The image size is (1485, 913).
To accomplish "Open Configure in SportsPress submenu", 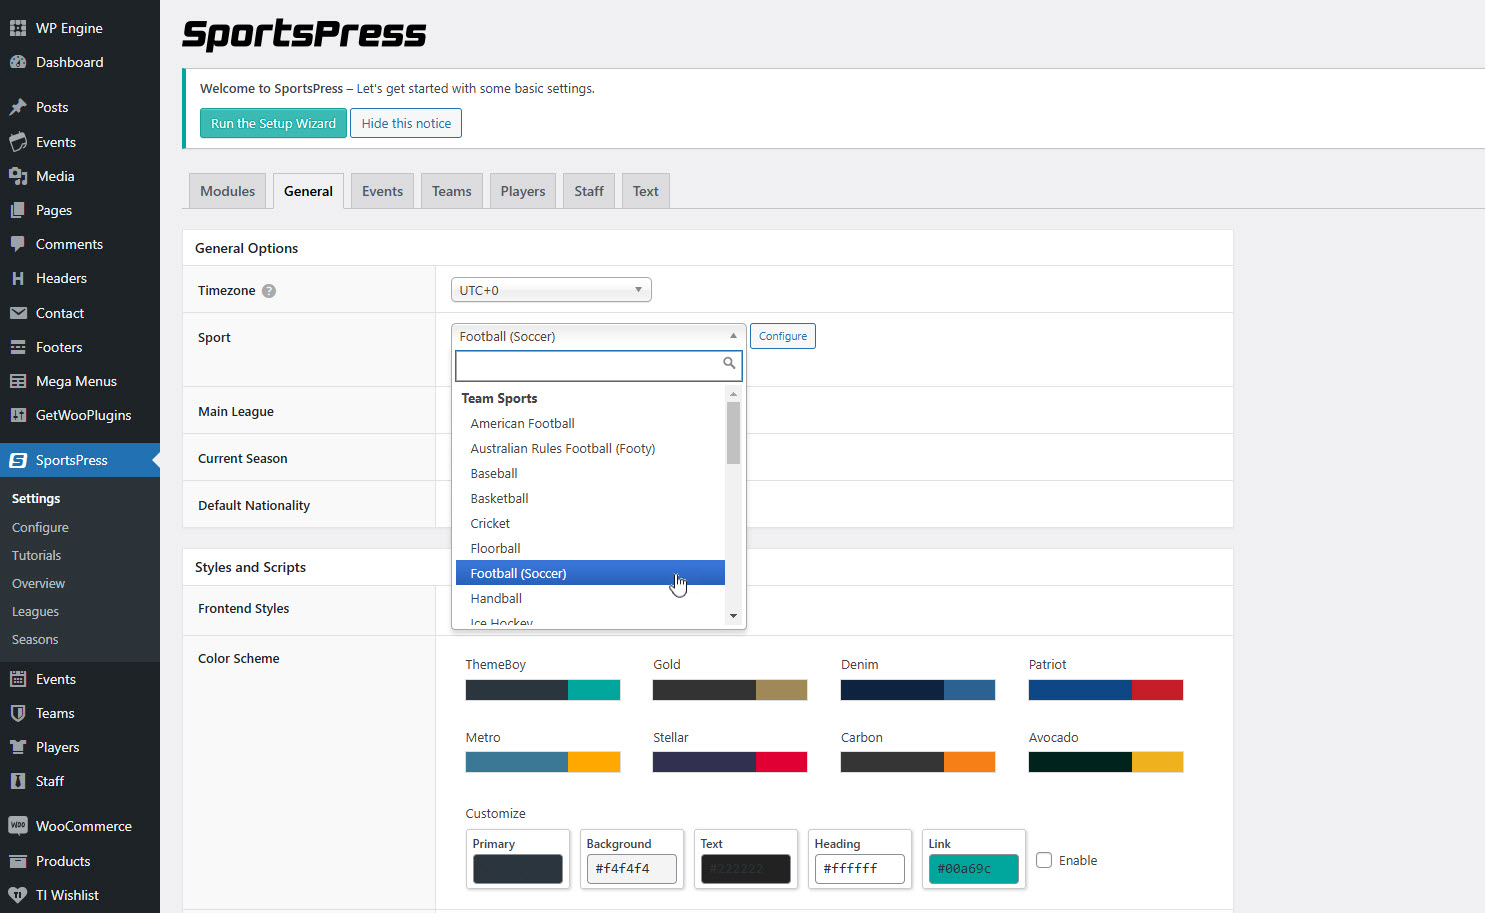I will click(40, 527).
